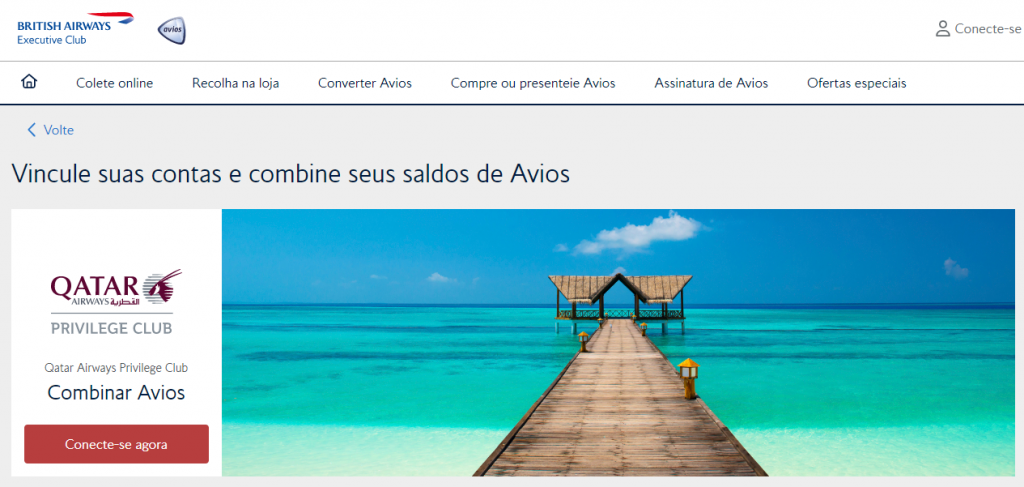Image resolution: width=1024 pixels, height=487 pixels.
Task: Open the Colete online menu
Action: (x=114, y=83)
